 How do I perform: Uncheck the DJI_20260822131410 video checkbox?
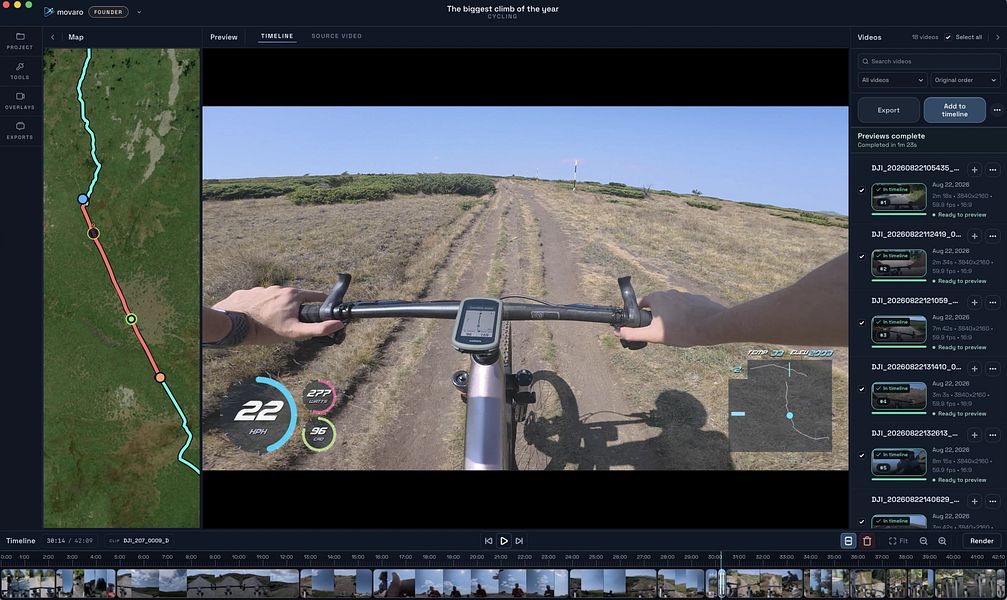(862, 389)
